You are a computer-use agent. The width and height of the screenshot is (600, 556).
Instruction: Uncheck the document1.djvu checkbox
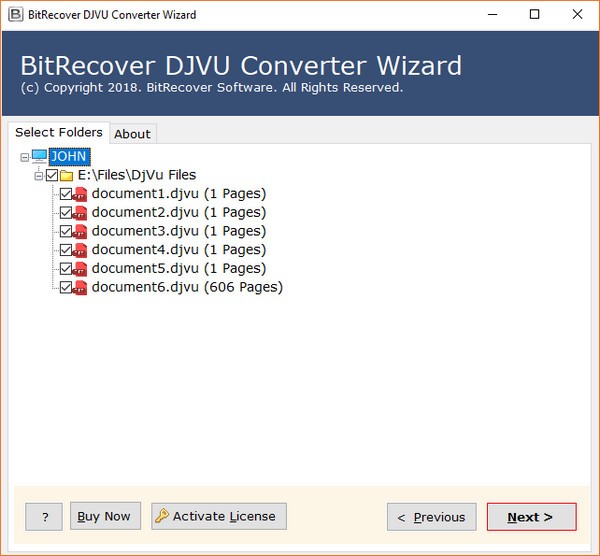pos(66,194)
